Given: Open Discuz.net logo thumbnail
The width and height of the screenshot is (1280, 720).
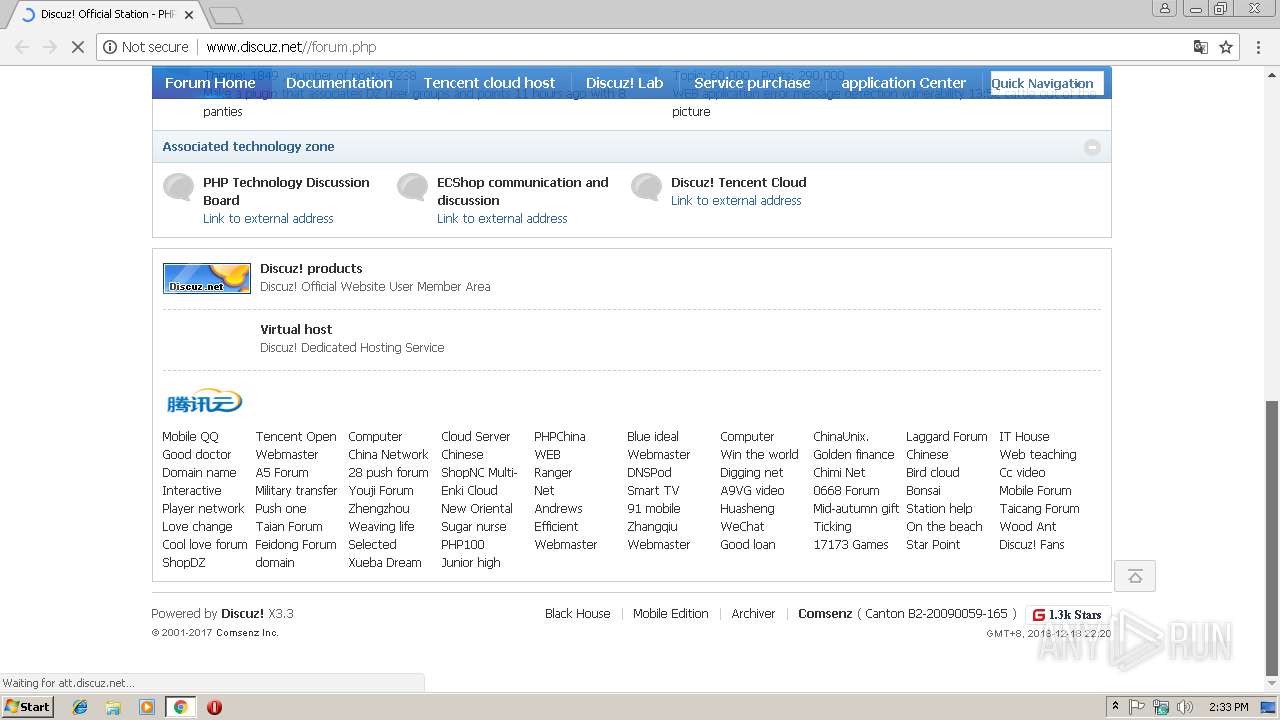Looking at the screenshot, I should click(x=207, y=278).
